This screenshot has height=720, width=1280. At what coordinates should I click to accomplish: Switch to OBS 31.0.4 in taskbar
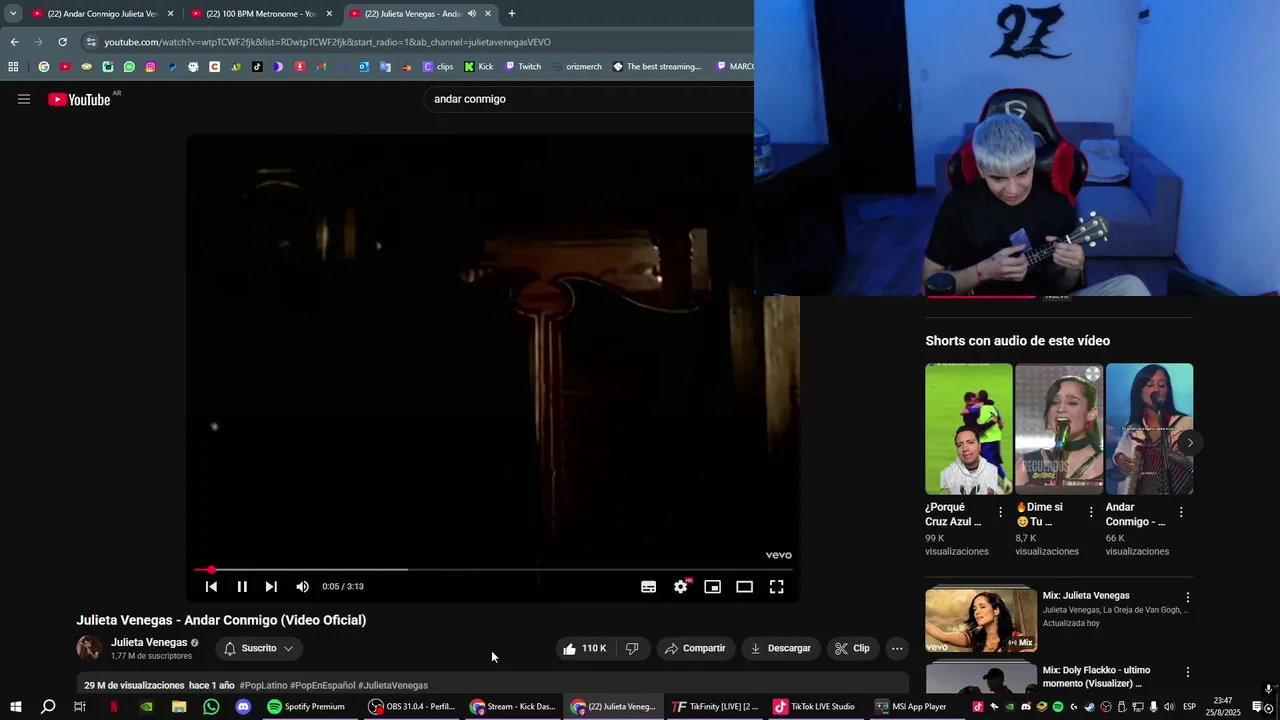411,707
